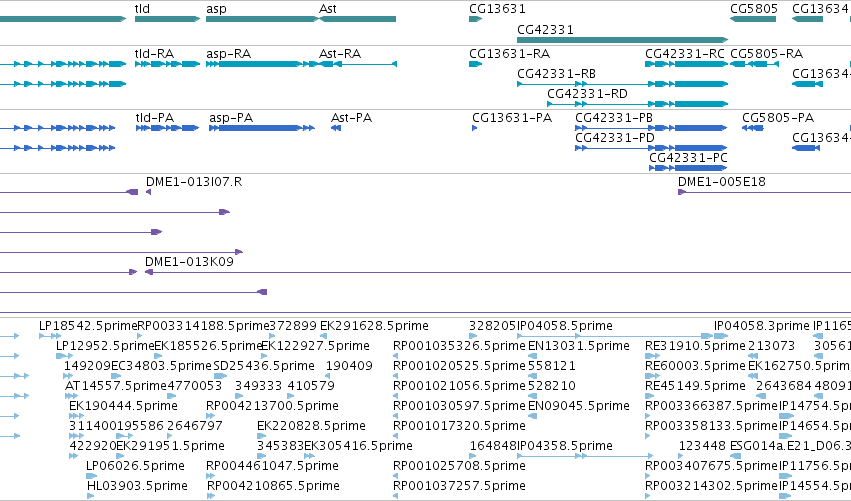This screenshot has height=501, width=851.
Task: Click the Ast-RA transcript label
Action: coord(340,54)
